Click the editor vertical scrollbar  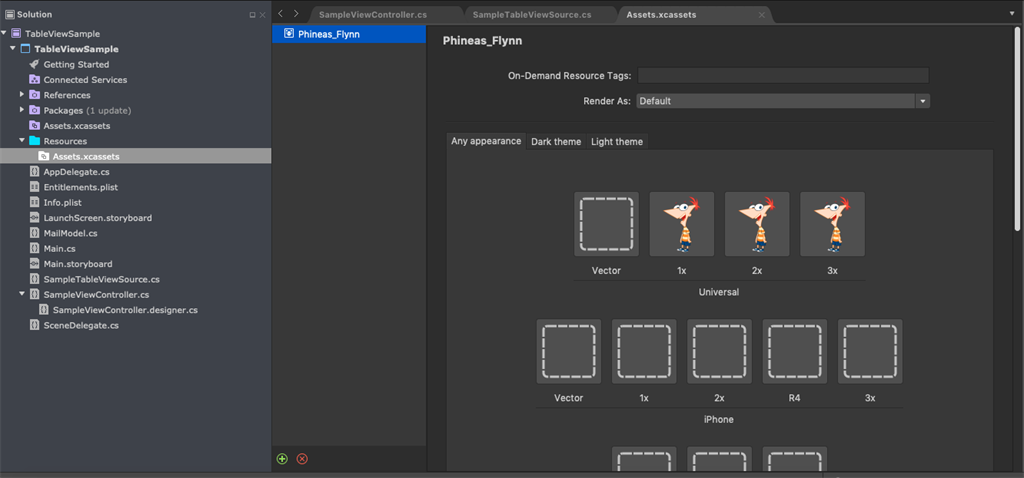pos(1017,131)
